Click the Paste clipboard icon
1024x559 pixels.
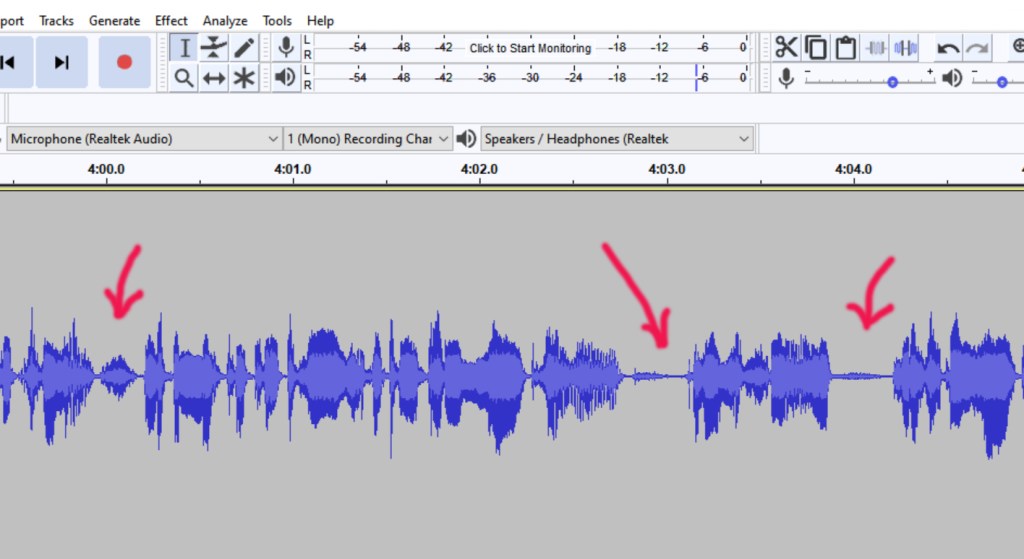coord(846,47)
